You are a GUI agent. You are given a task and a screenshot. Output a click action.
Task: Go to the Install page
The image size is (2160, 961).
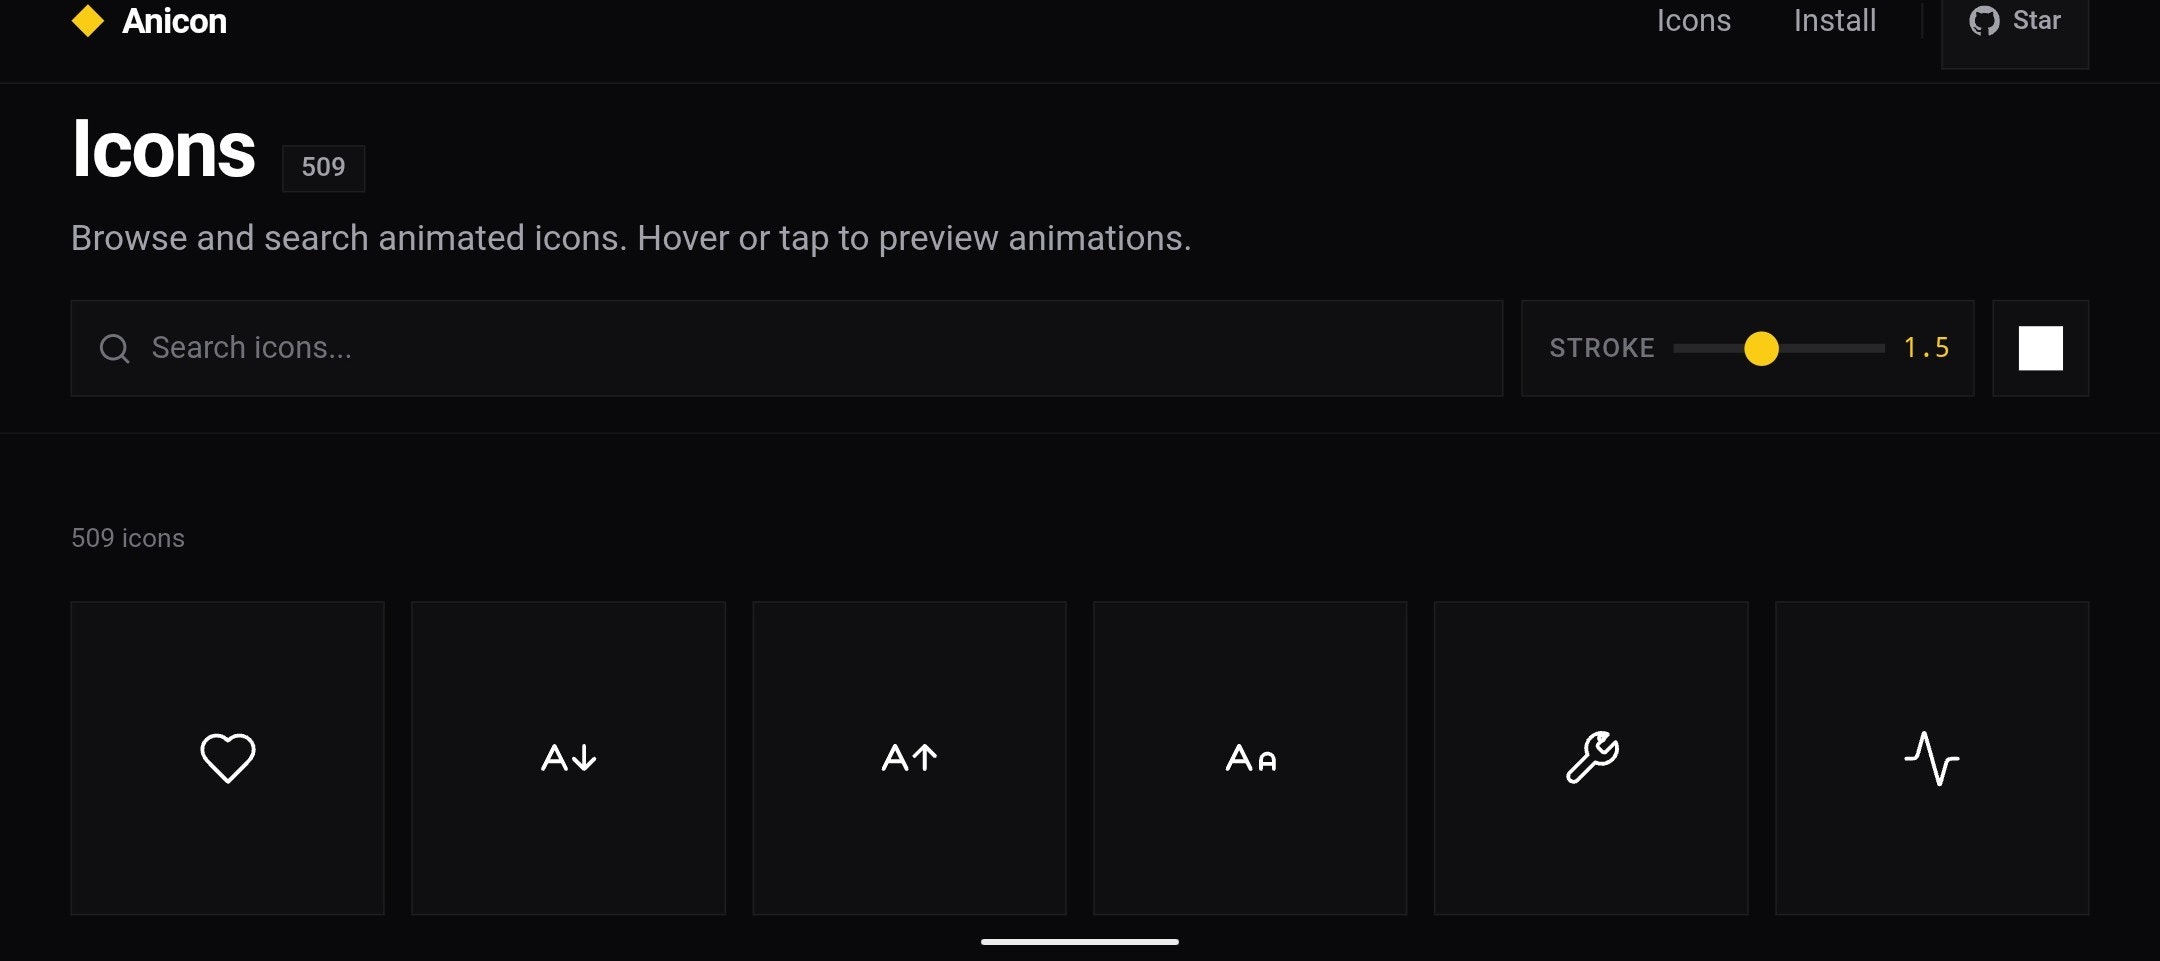click(x=1834, y=21)
